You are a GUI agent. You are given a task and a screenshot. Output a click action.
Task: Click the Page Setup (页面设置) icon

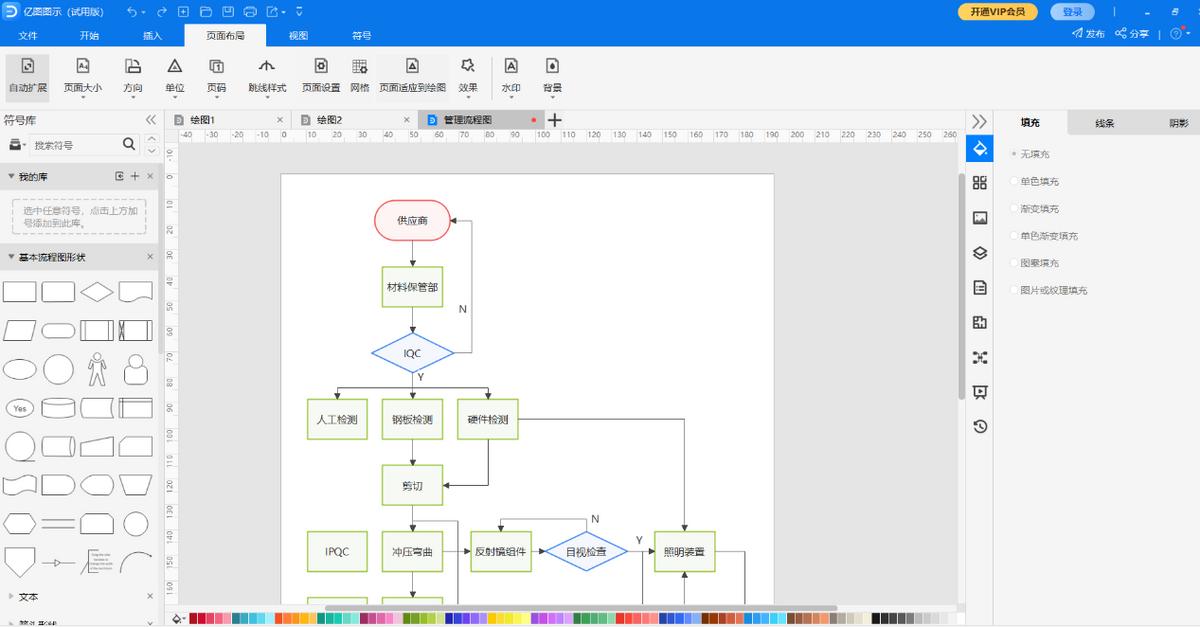(x=321, y=75)
